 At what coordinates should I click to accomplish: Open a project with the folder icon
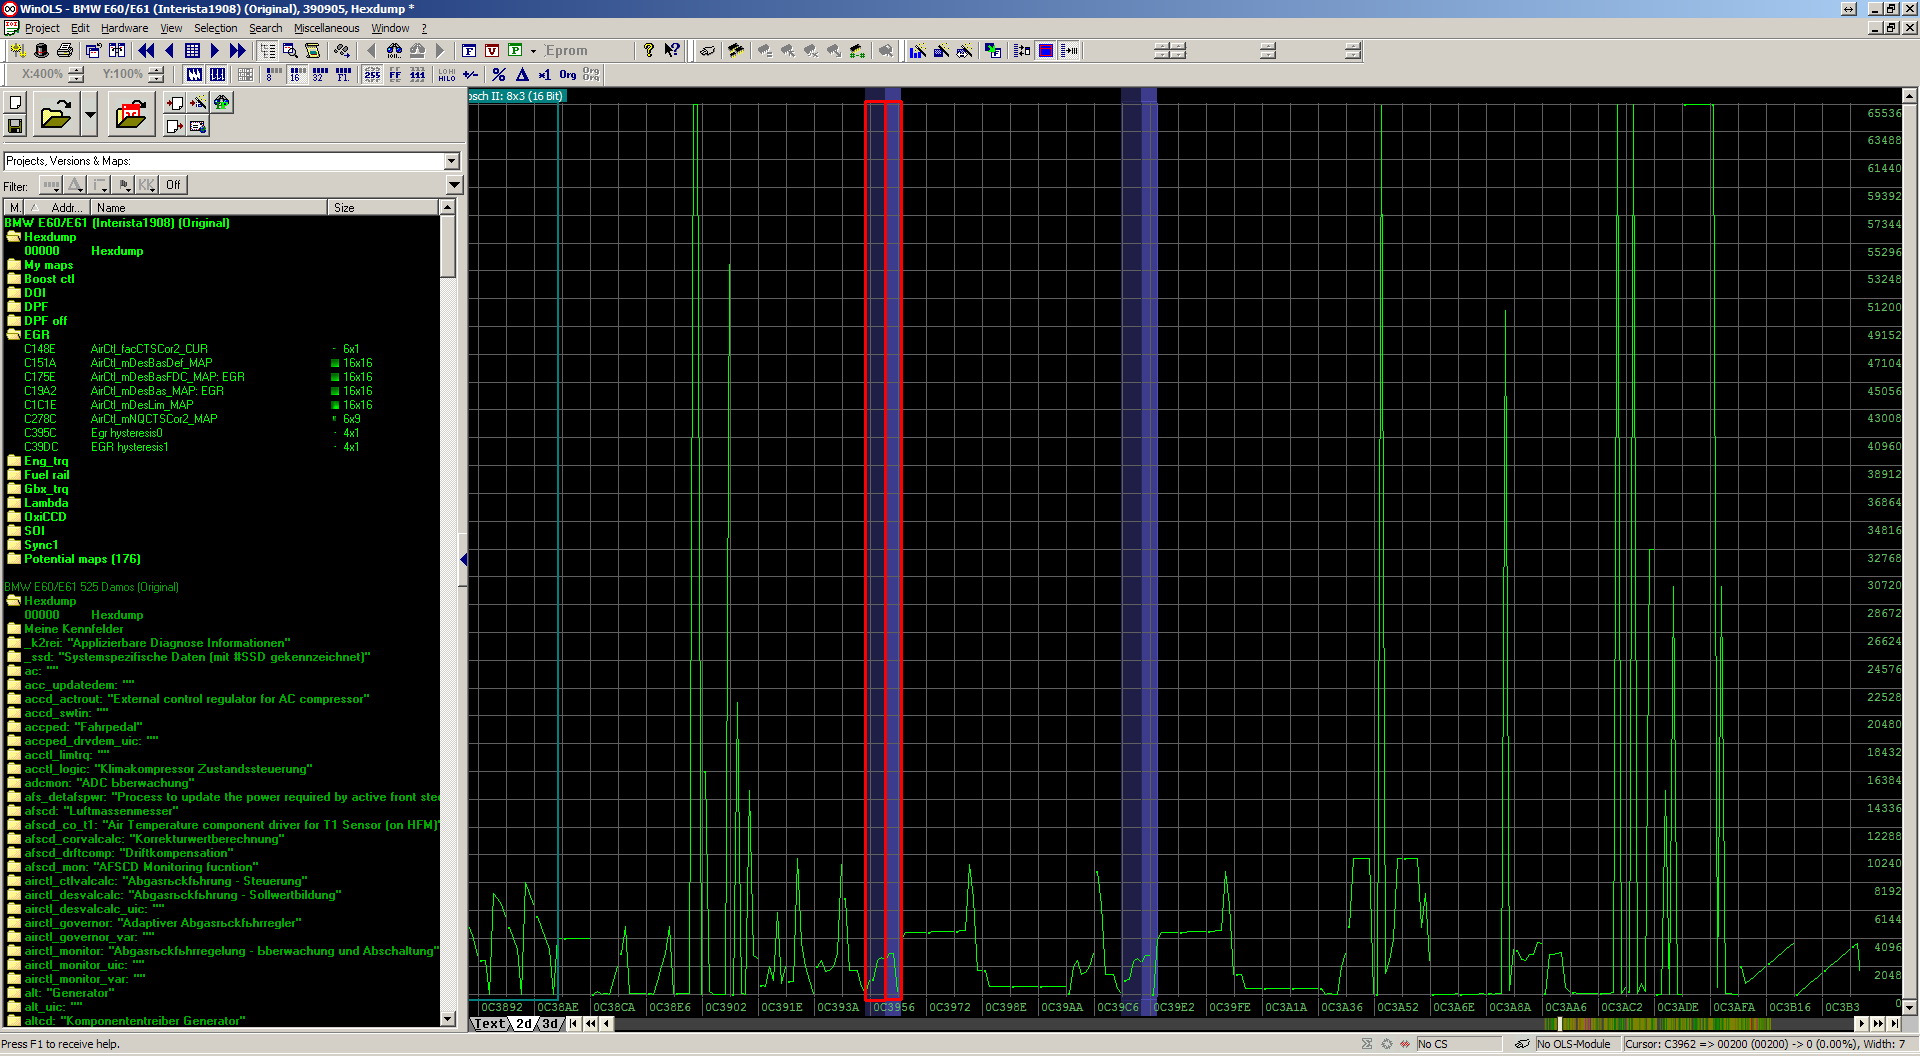56,115
